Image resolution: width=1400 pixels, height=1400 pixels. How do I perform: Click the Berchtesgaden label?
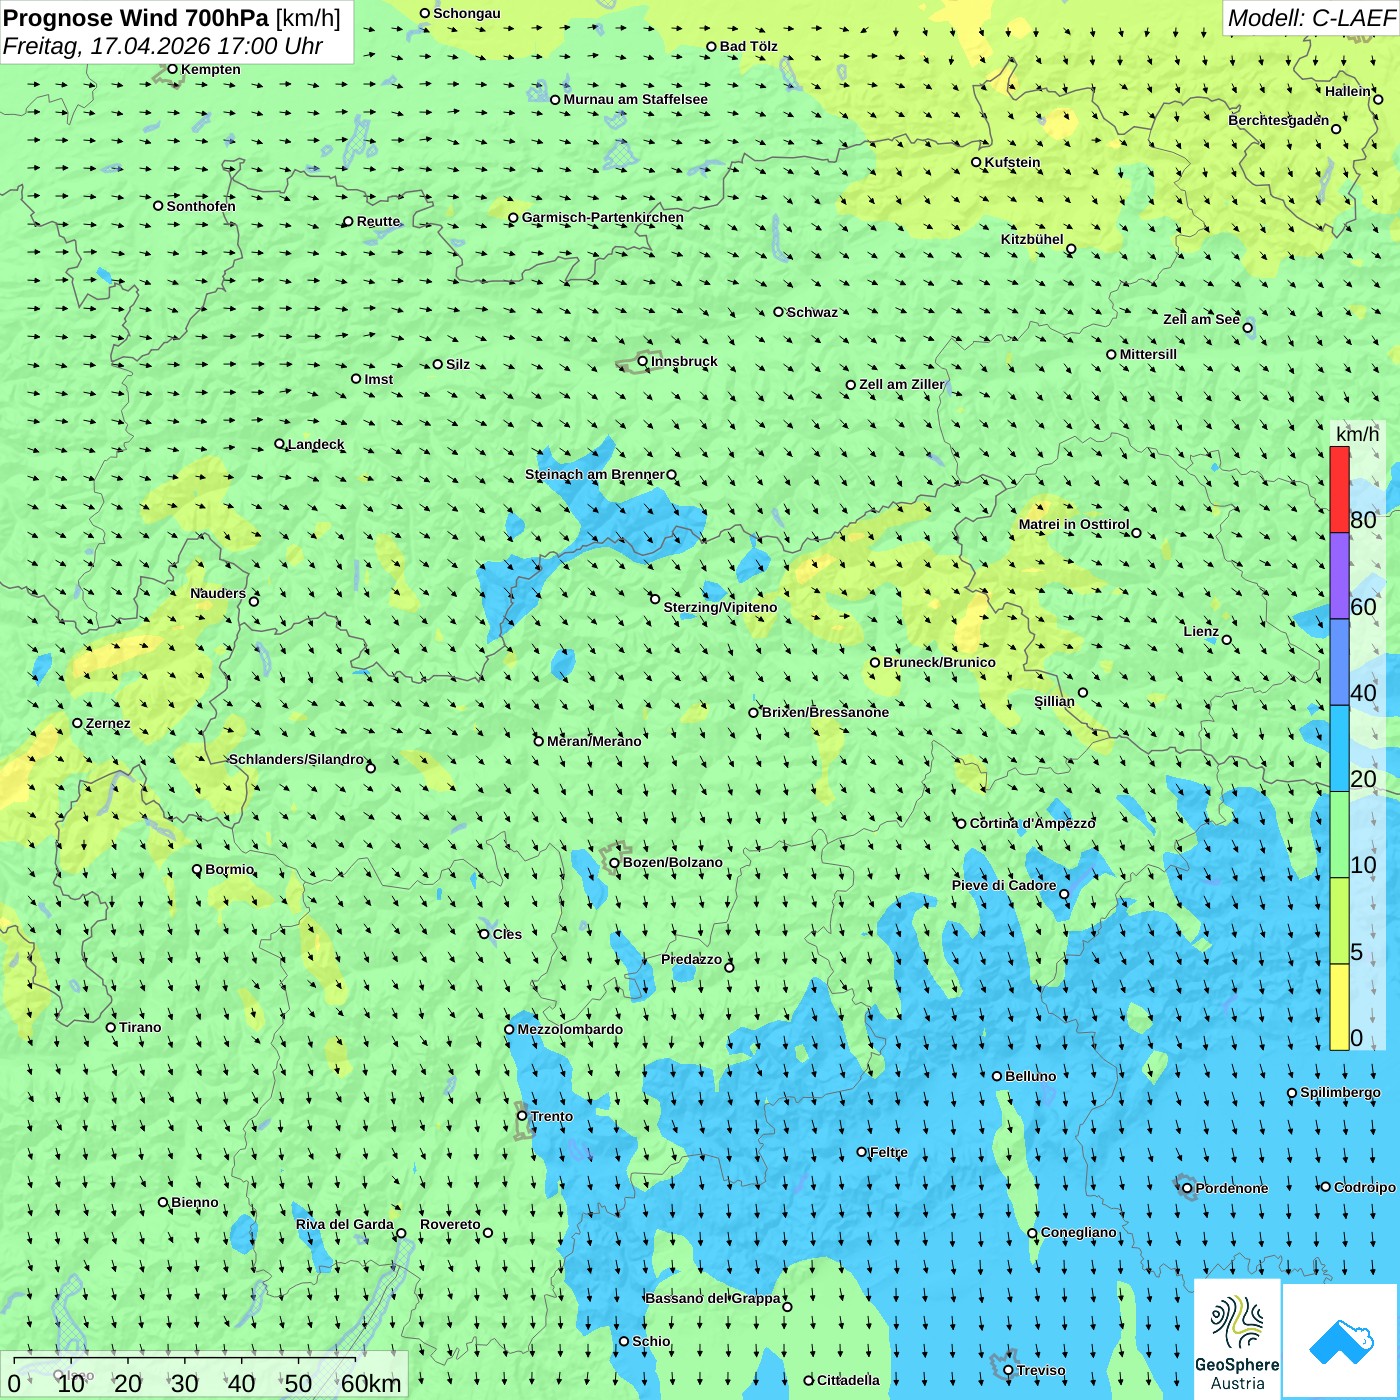click(x=1279, y=120)
